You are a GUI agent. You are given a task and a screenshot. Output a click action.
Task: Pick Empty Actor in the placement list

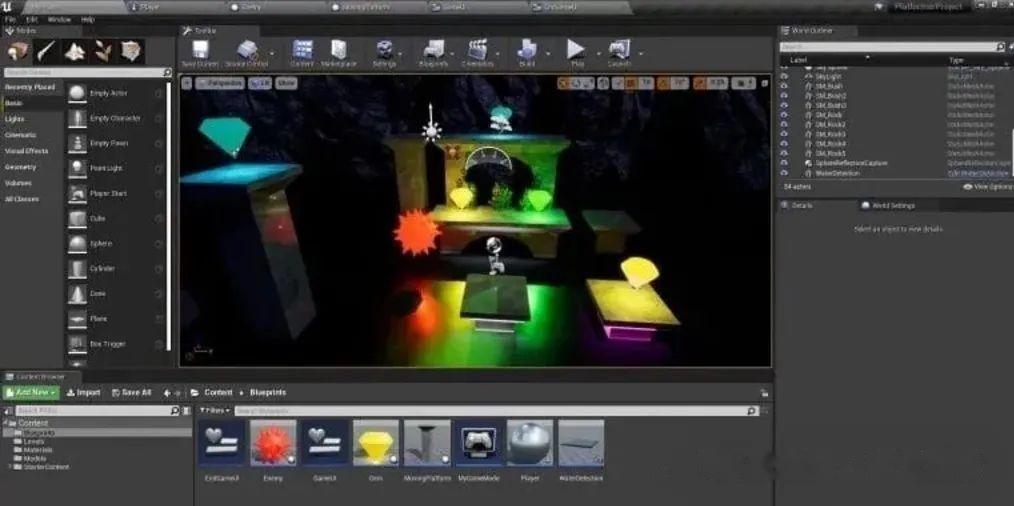(115, 93)
